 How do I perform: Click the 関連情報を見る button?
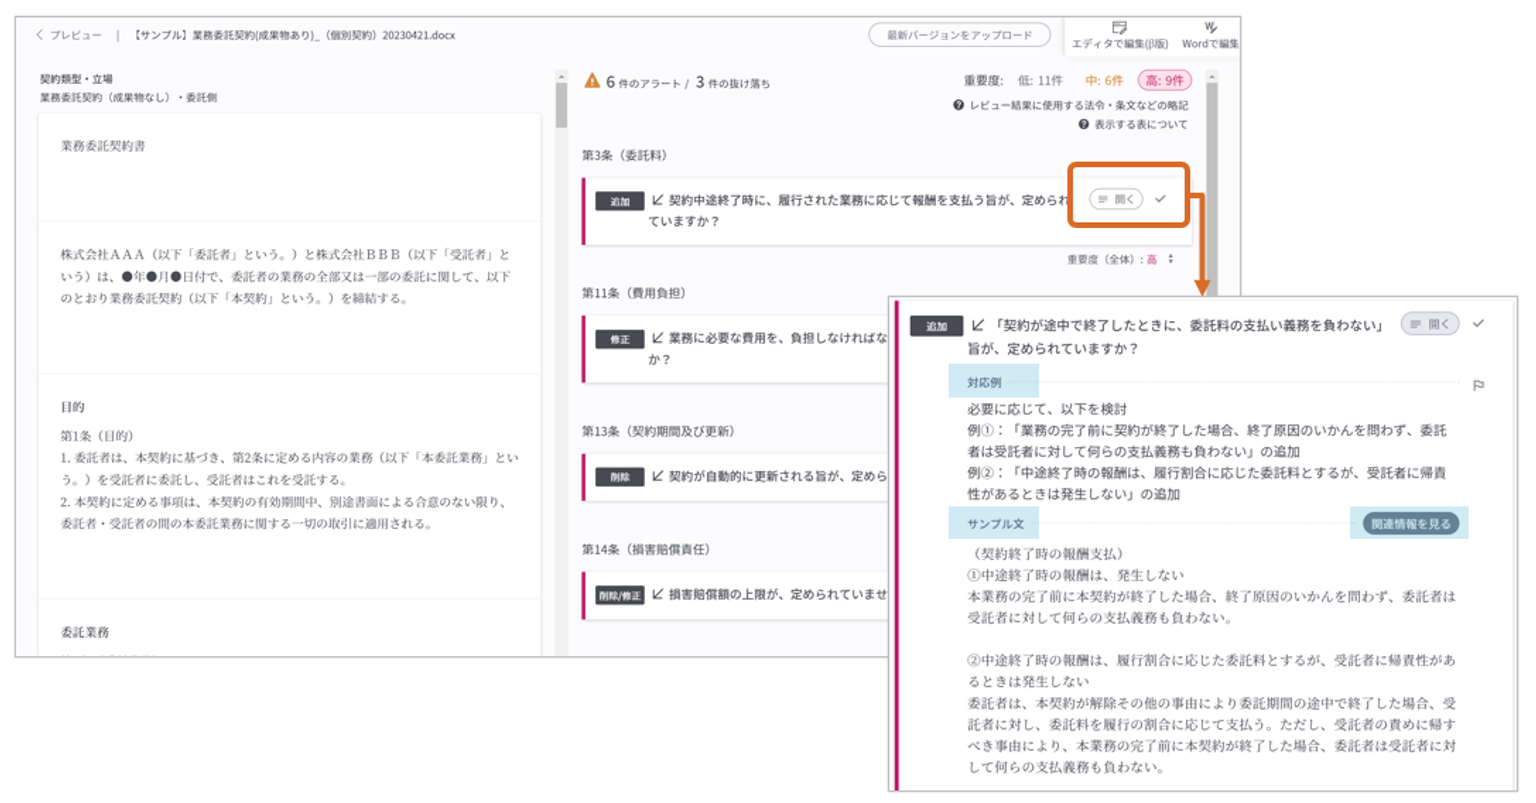pyautogui.click(x=1410, y=524)
